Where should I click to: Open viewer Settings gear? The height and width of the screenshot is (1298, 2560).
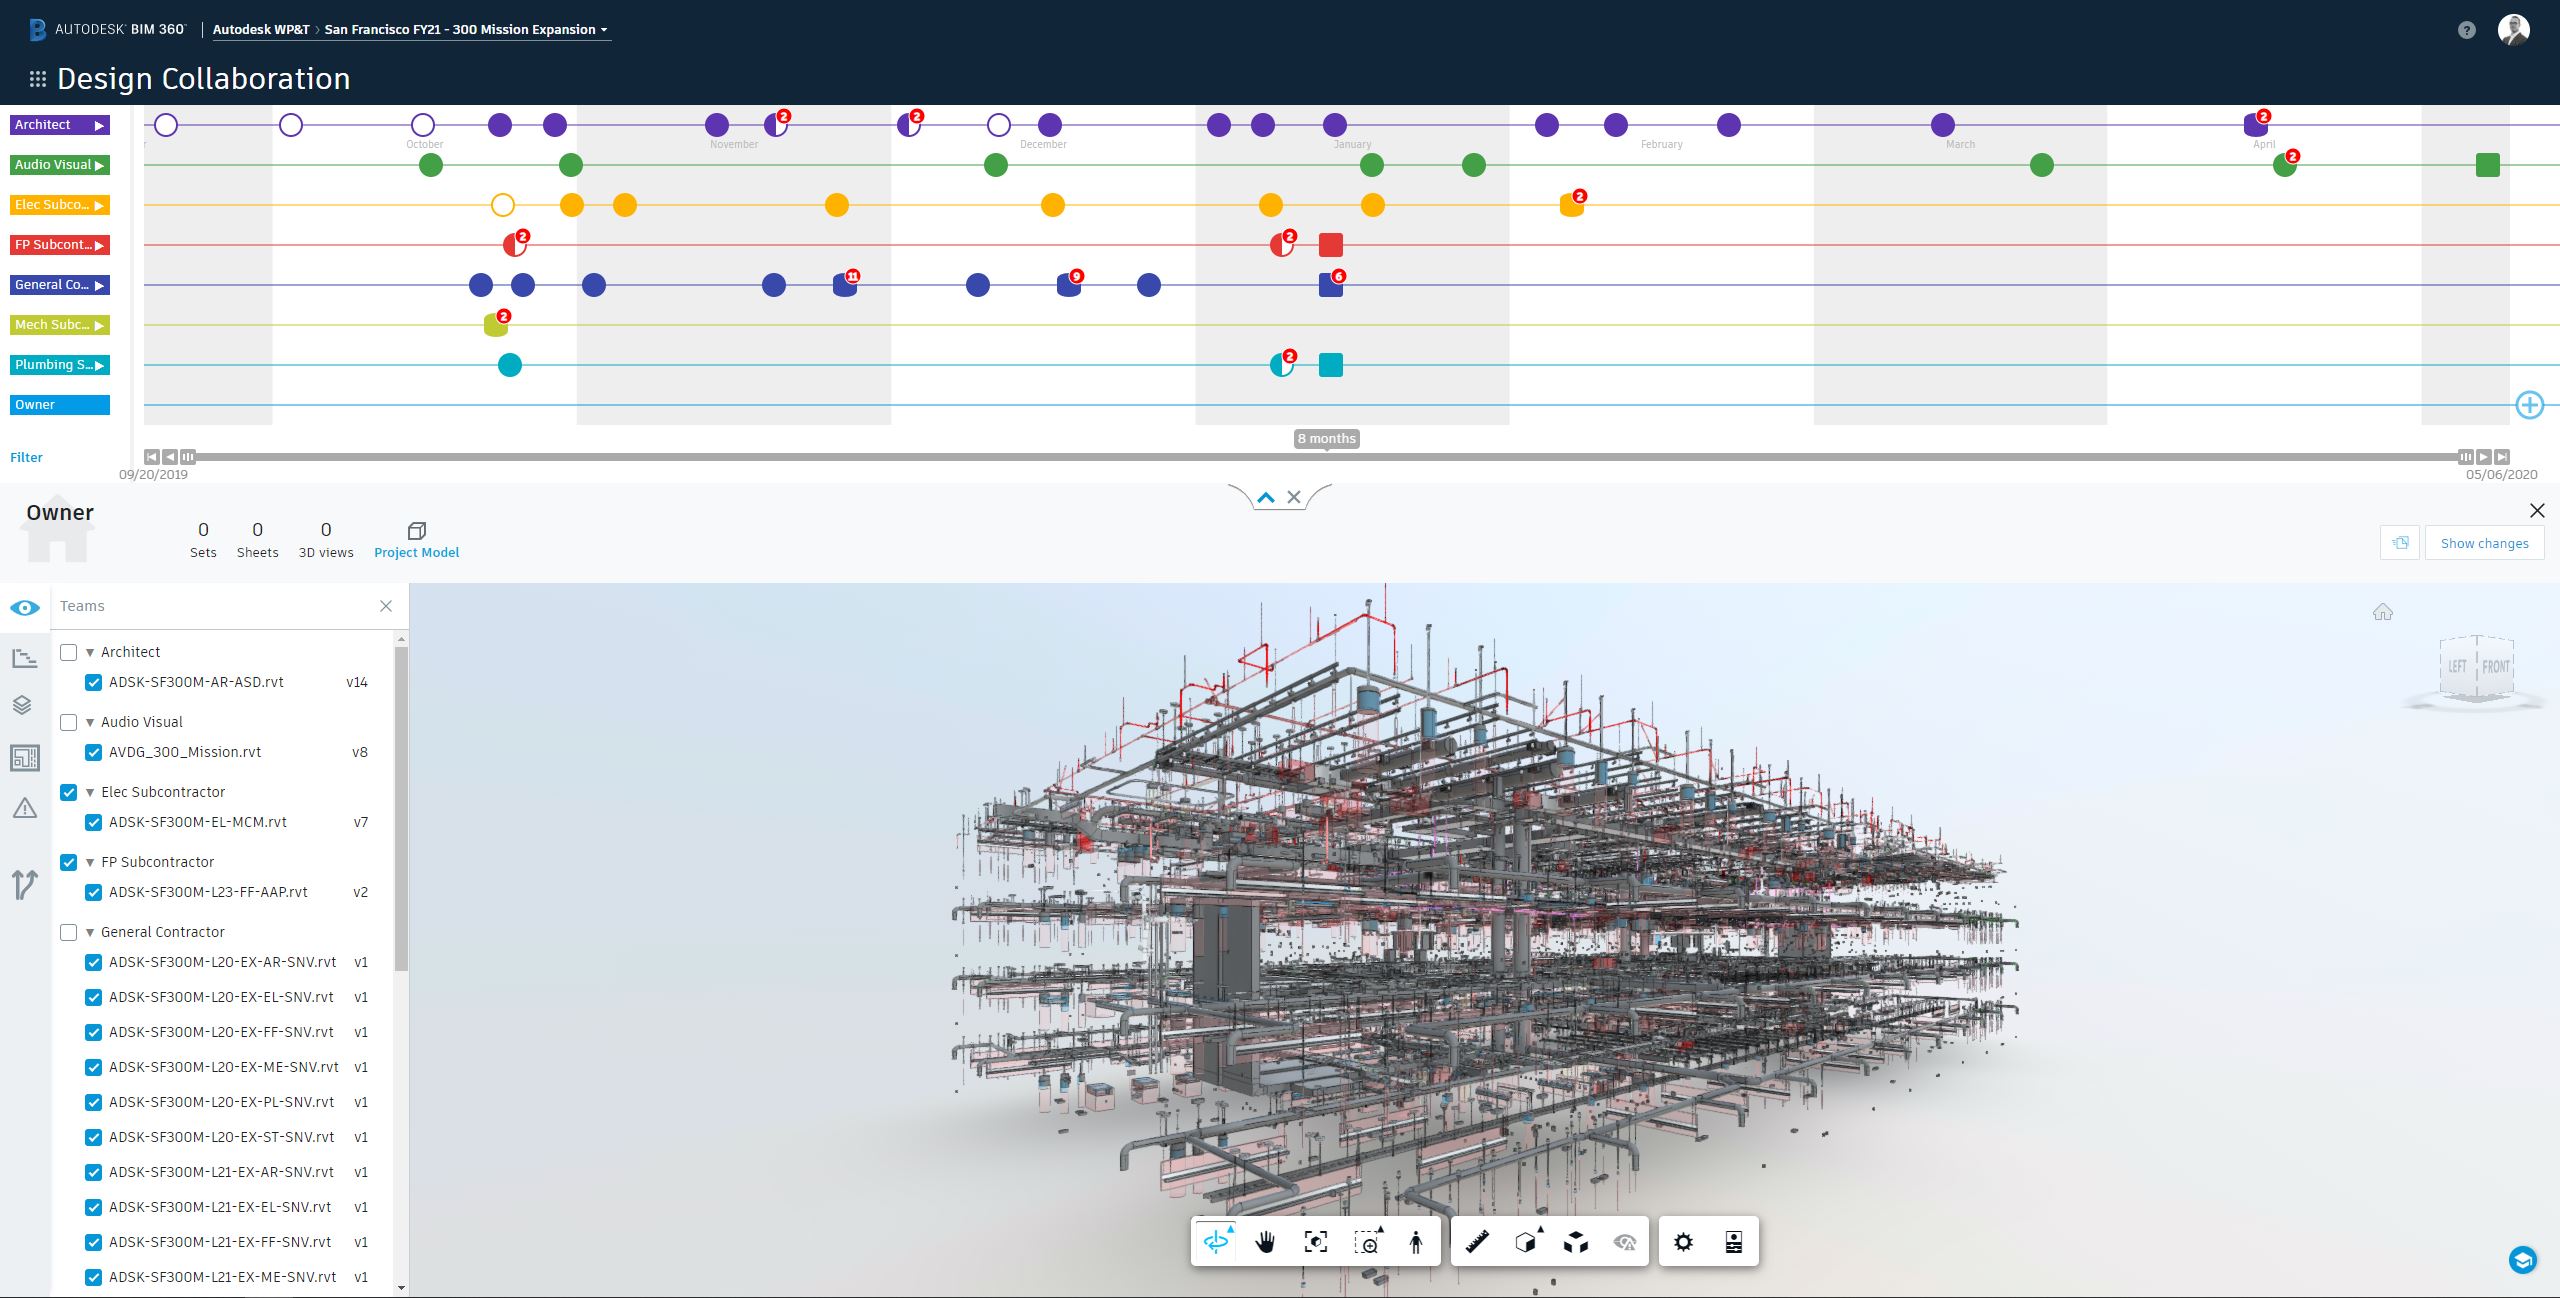[1684, 1242]
